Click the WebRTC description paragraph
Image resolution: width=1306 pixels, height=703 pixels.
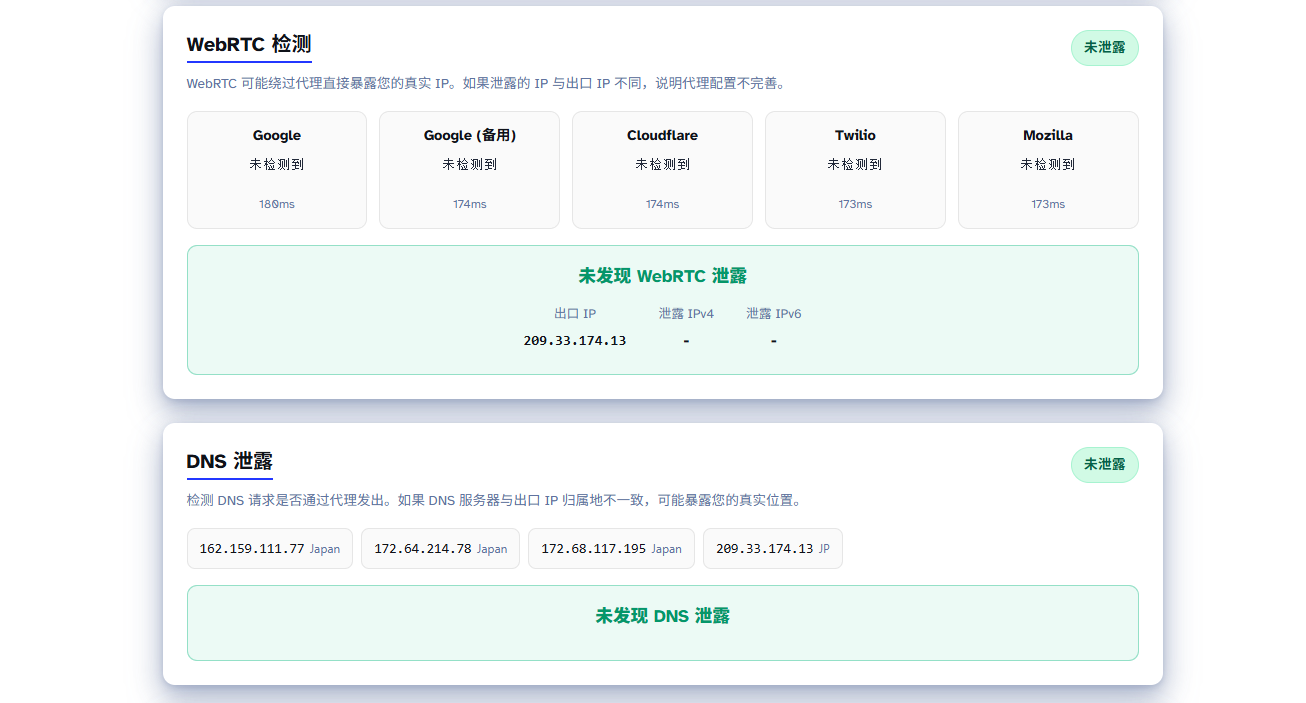coord(487,84)
